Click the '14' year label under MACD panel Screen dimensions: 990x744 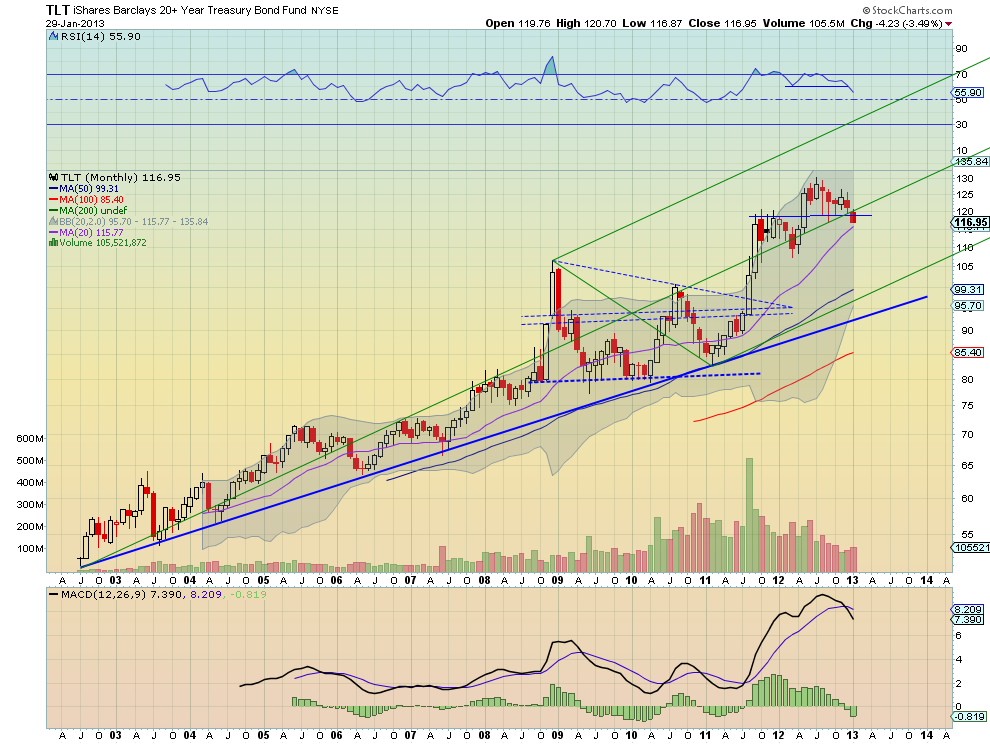(926, 735)
